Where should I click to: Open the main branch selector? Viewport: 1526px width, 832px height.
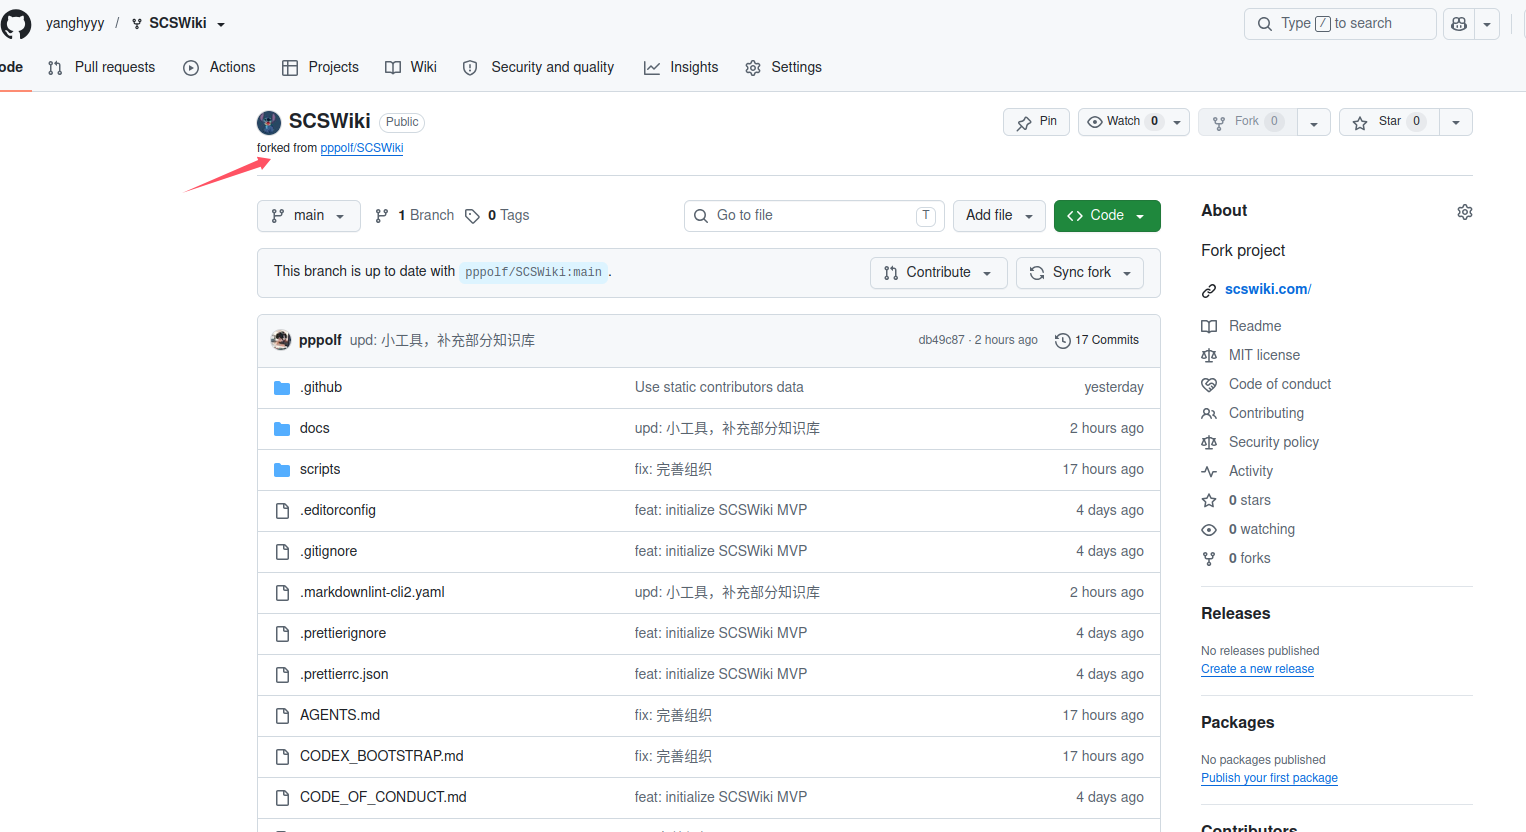(308, 216)
